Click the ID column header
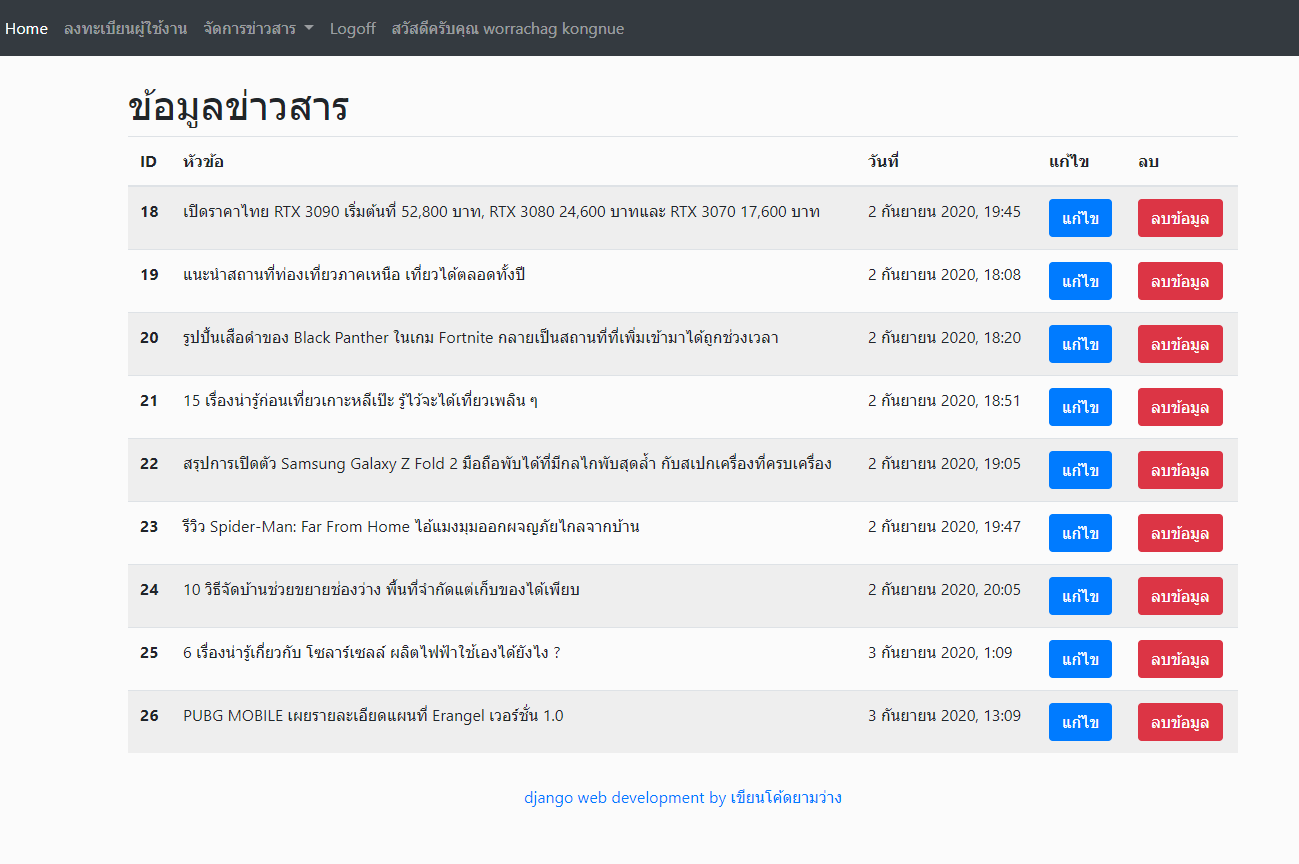 click(148, 161)
